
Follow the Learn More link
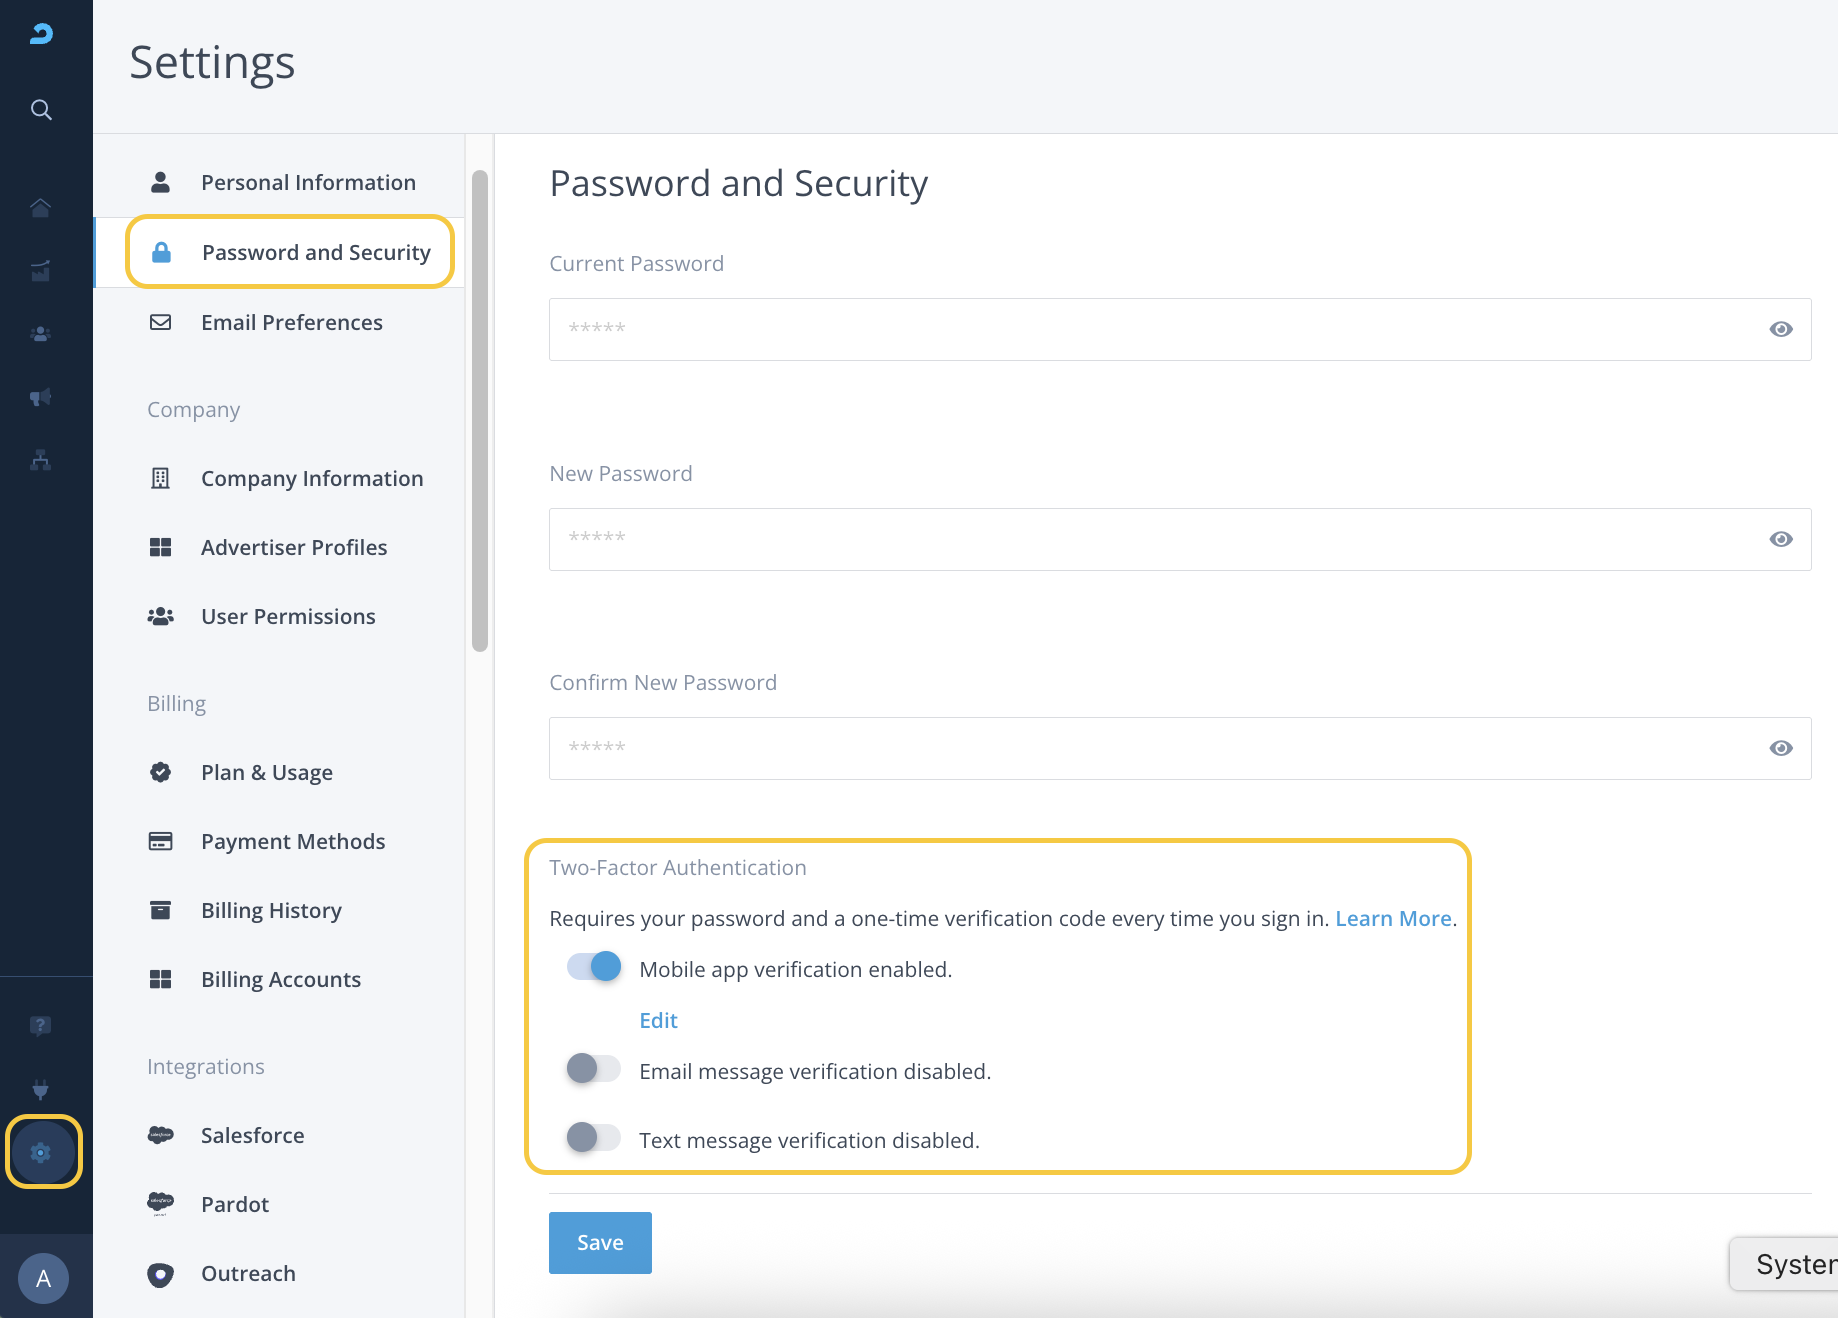point(1393,918)
